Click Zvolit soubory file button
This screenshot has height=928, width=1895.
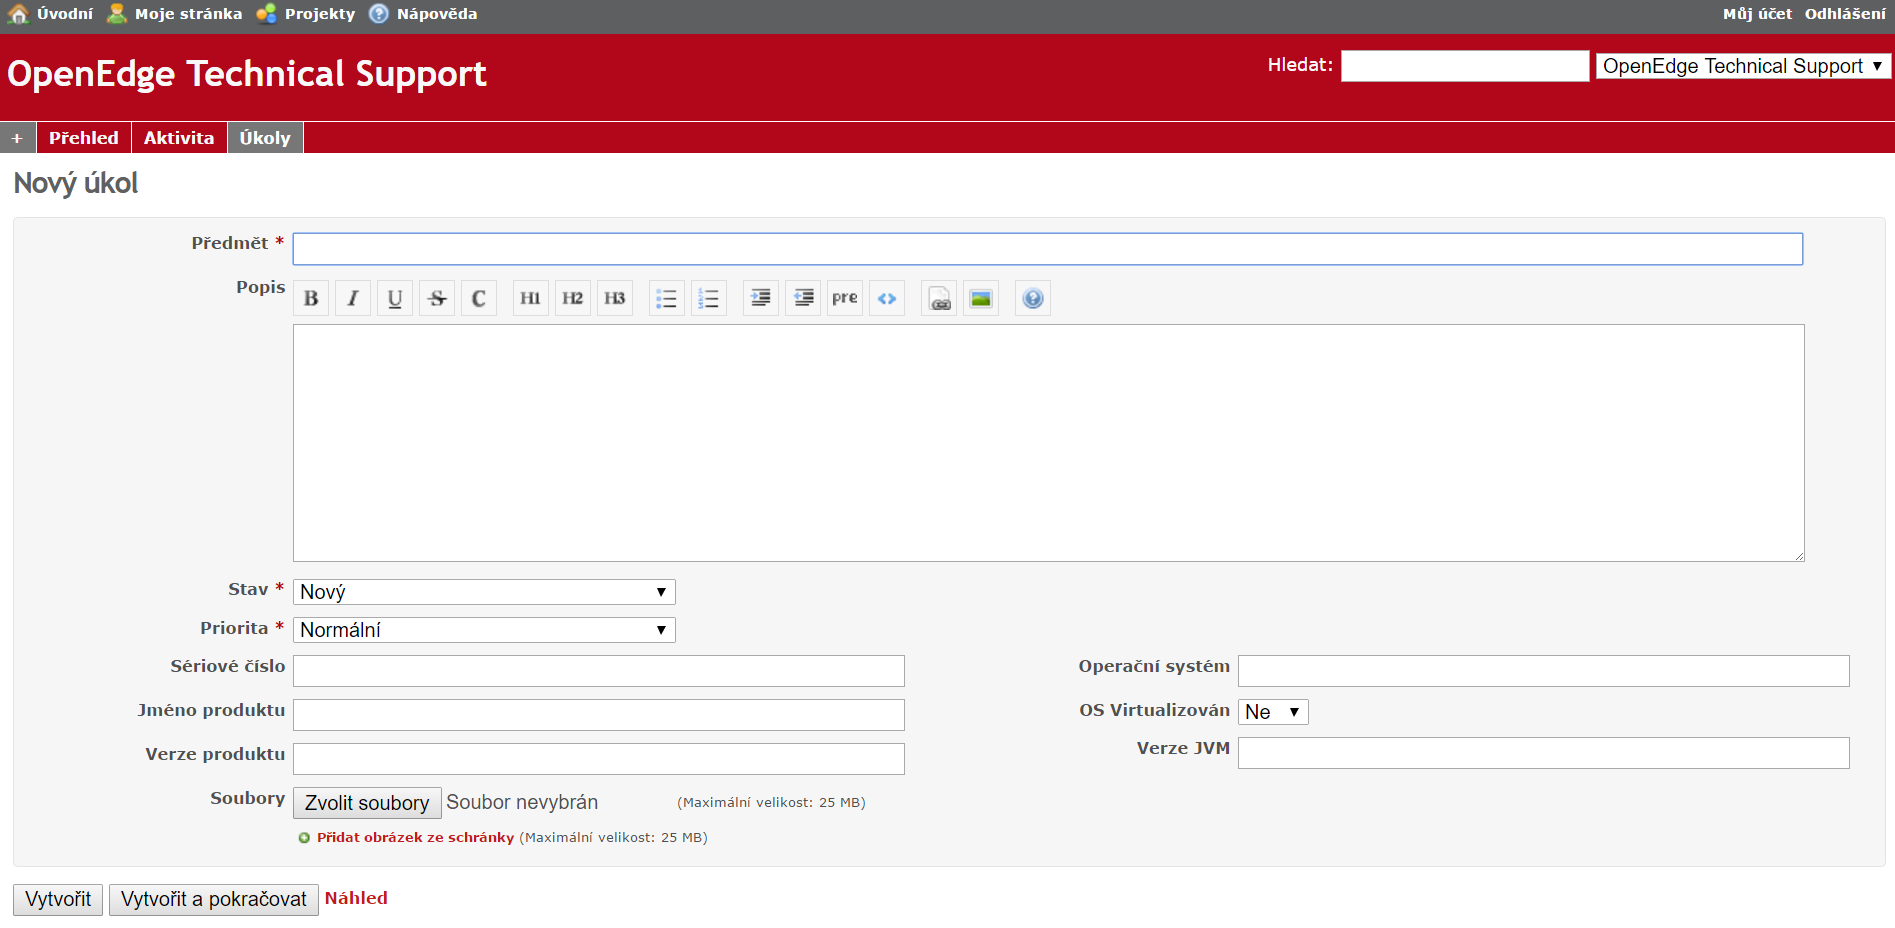coord(367,803)
